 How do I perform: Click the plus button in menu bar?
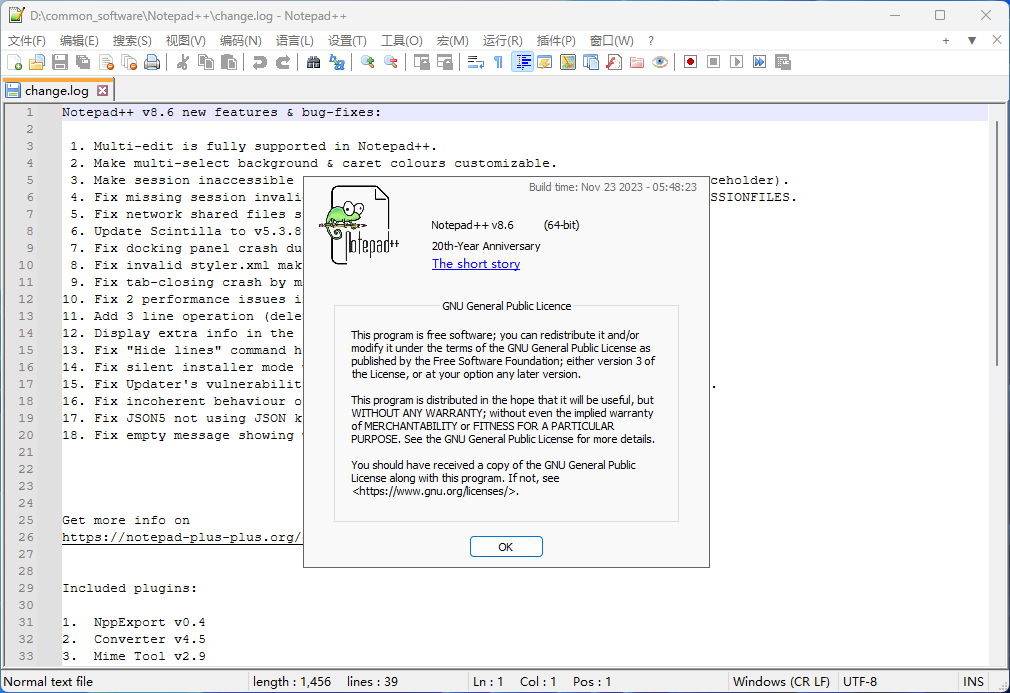click(946, 41)
